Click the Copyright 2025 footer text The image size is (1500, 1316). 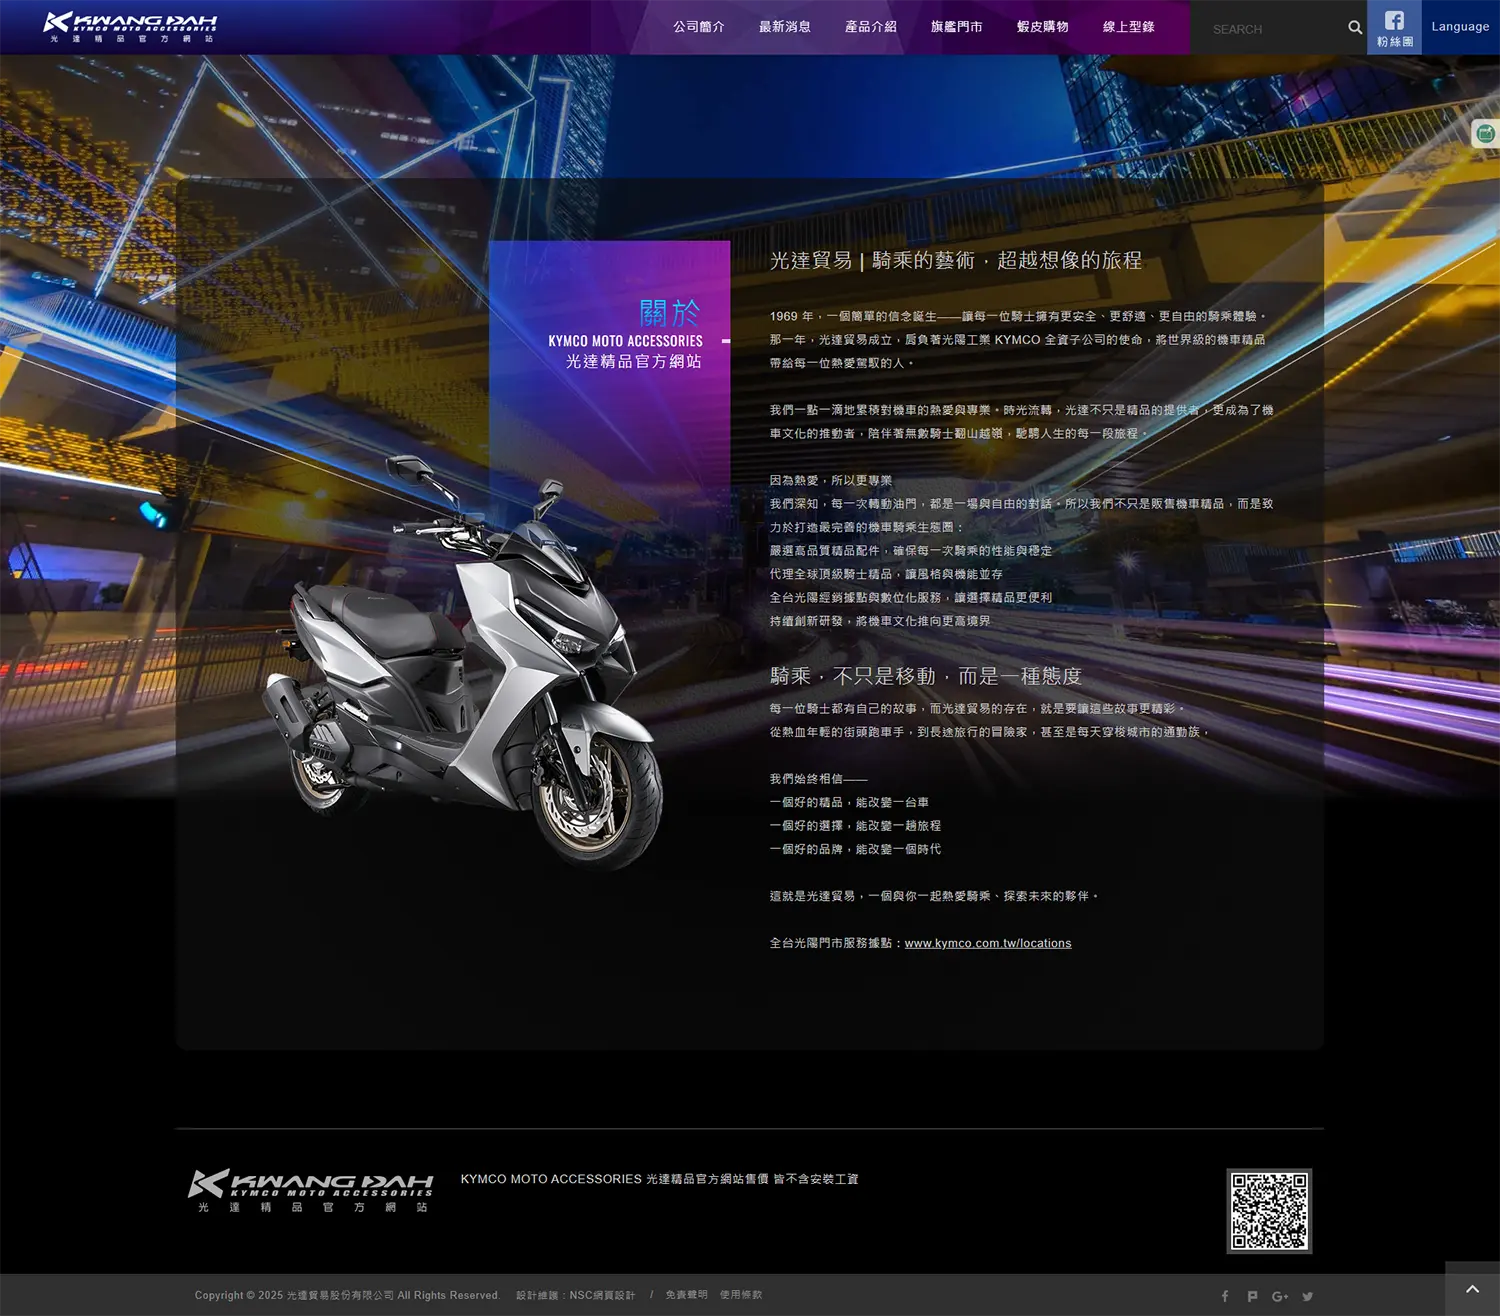tap(346, 1295)
